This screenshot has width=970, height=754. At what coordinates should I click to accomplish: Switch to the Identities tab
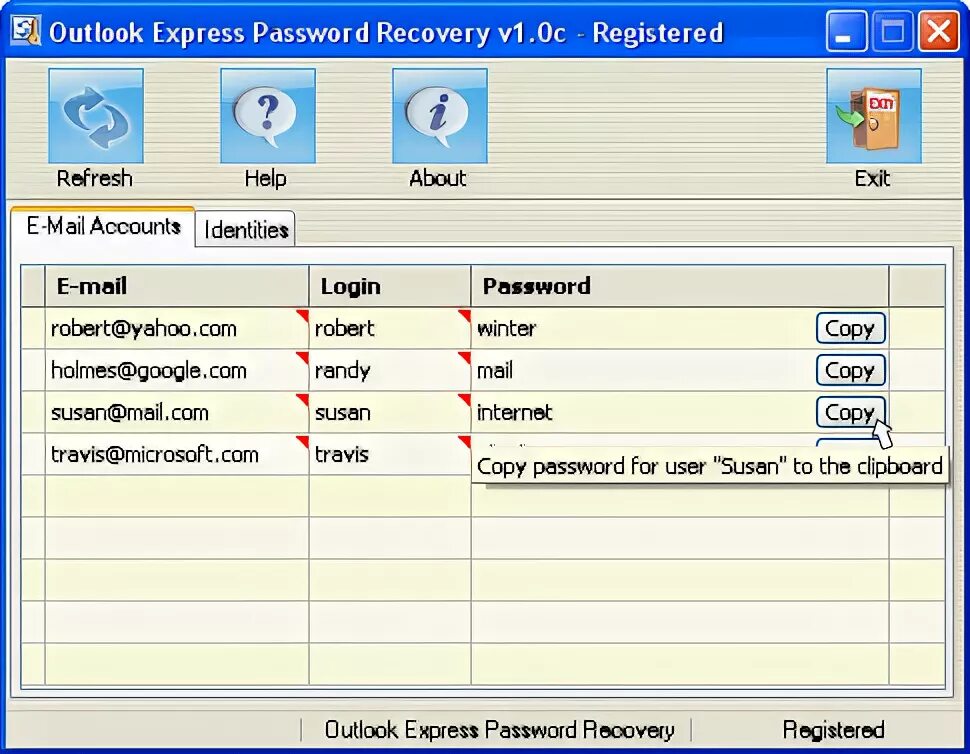246,229
